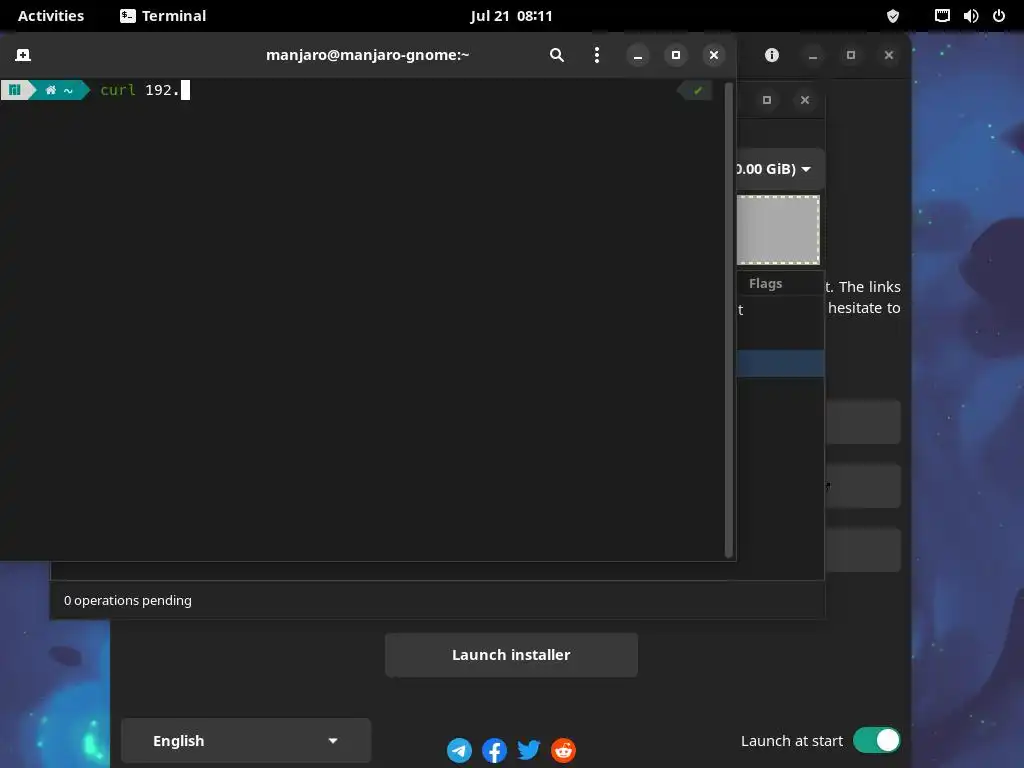The image size is (1024, 768).
Task: Open the Terminal app menu in top bar
Action: [x=163, y=16]
